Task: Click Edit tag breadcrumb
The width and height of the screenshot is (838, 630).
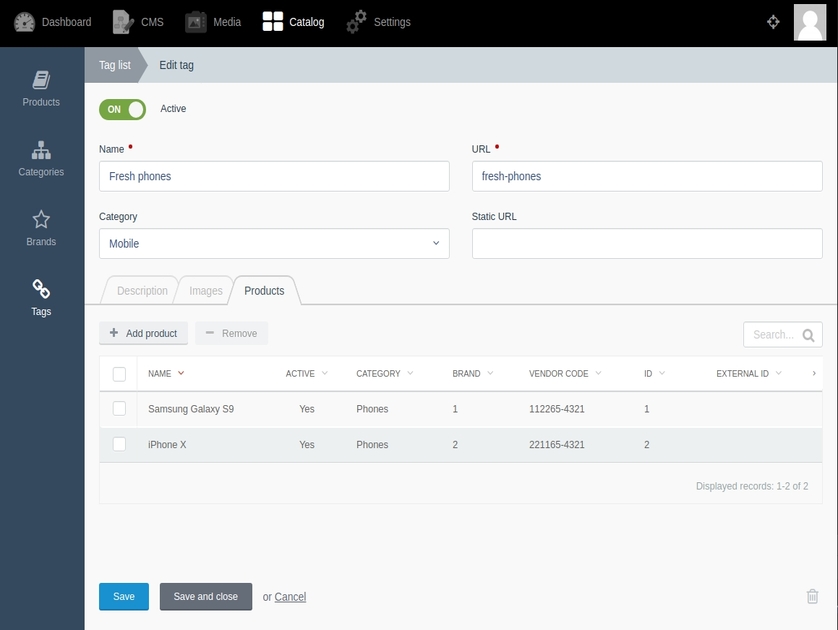Action: tap(176, 65)
